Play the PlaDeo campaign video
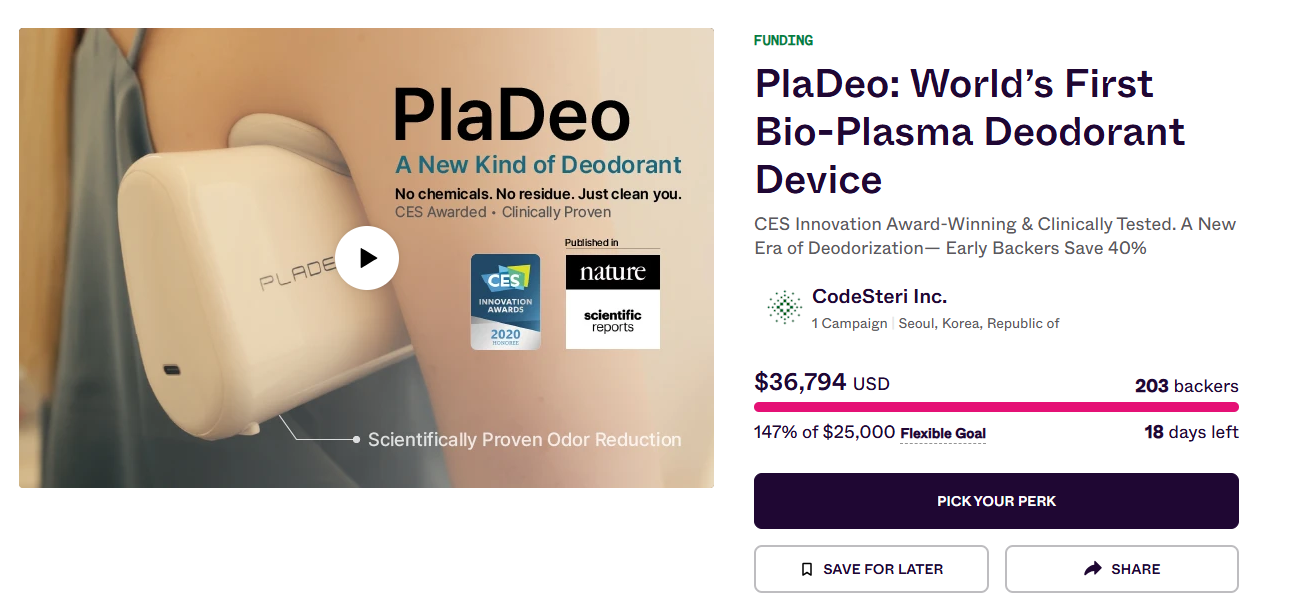The image size is (1290, 608). coord(367,258)
